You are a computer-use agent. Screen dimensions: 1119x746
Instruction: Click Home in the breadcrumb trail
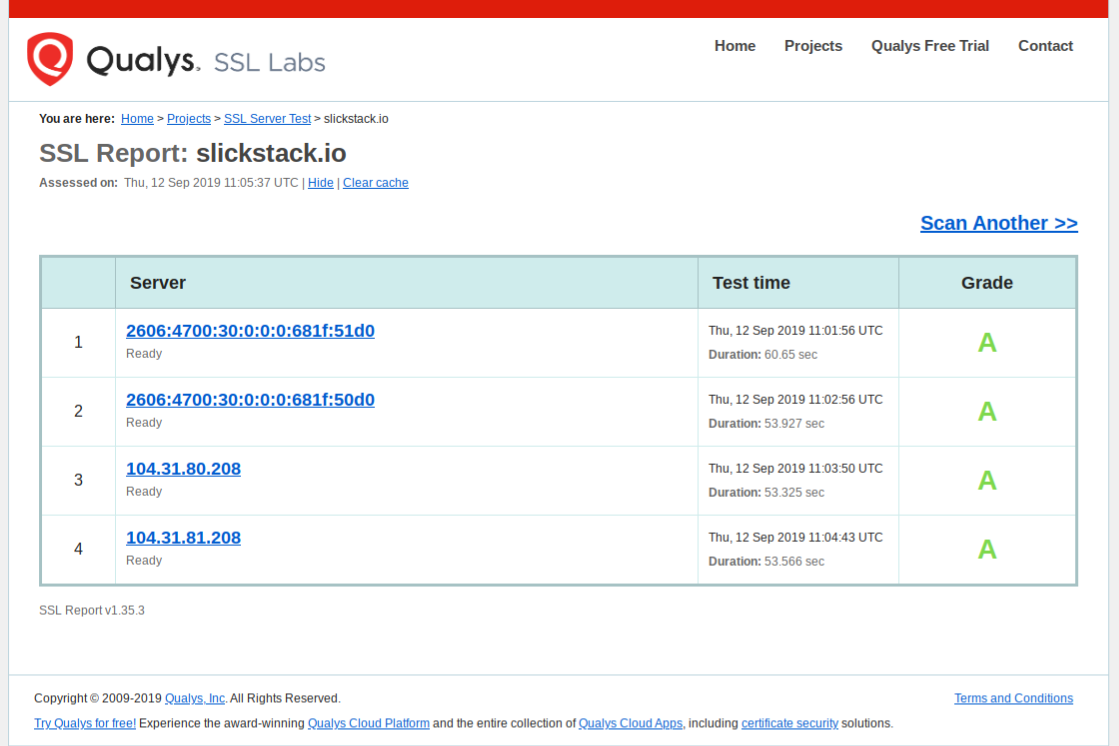[137, 118]
